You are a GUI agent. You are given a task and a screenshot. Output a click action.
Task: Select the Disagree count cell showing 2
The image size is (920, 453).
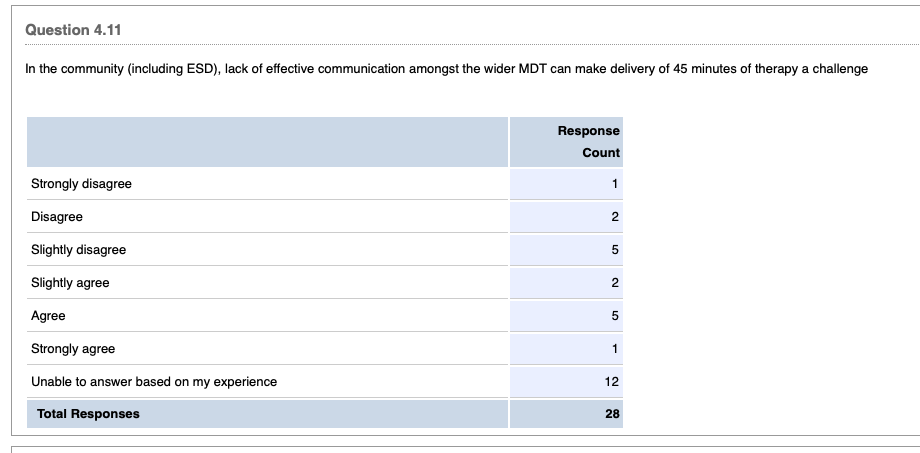[x=615, y=217]
